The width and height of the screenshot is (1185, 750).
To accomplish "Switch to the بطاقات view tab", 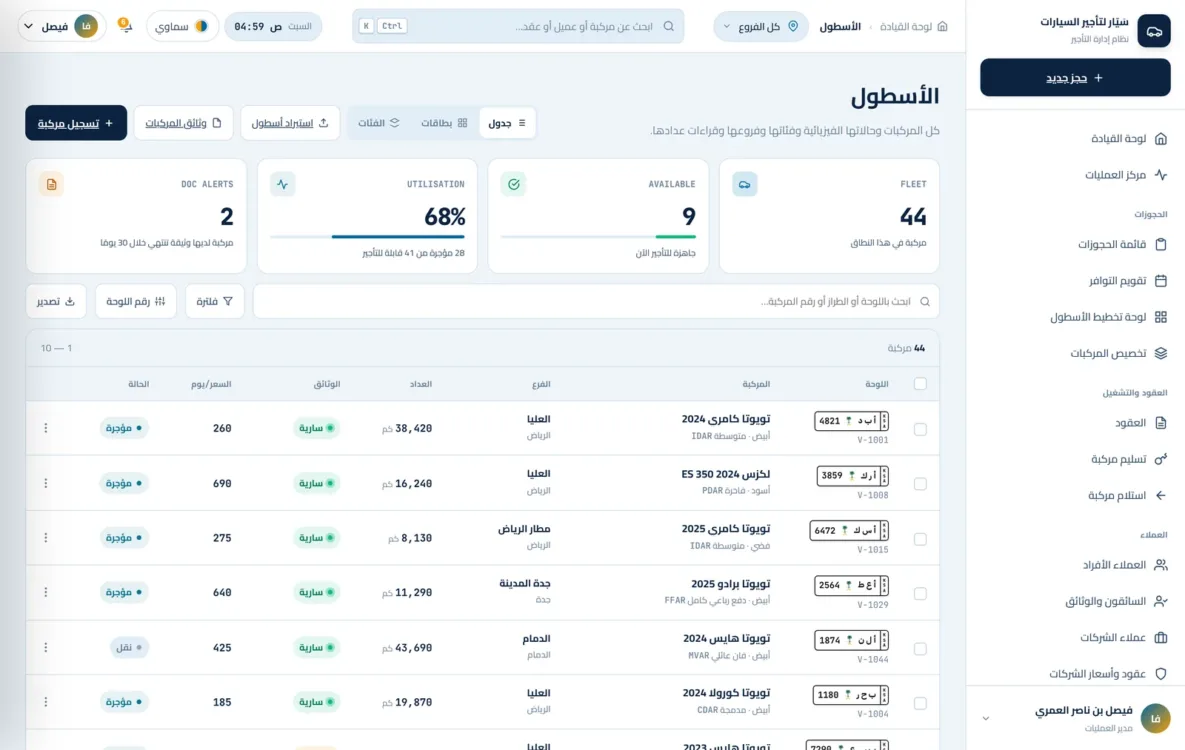I will click(444, 123).
